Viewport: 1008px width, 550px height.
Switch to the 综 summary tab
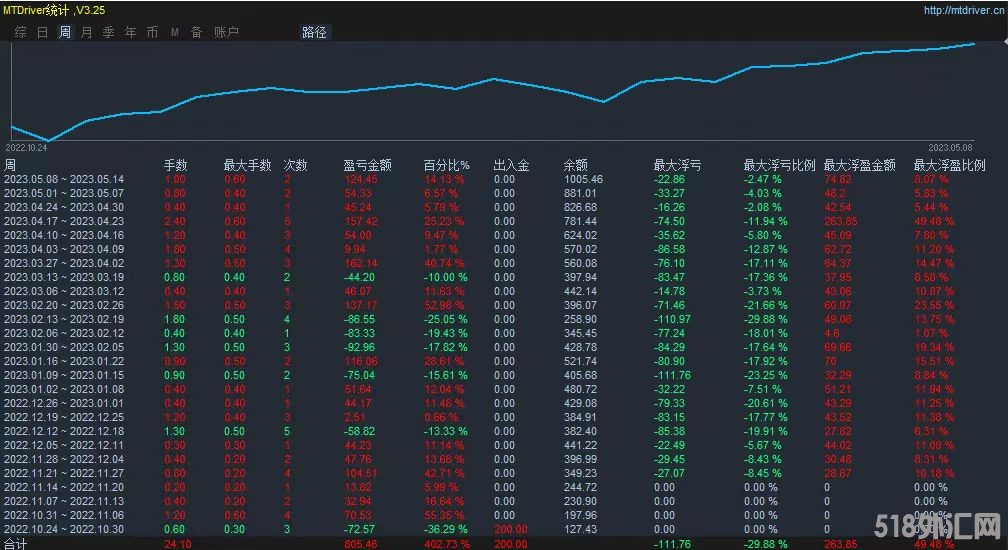[x=21, y=32]
